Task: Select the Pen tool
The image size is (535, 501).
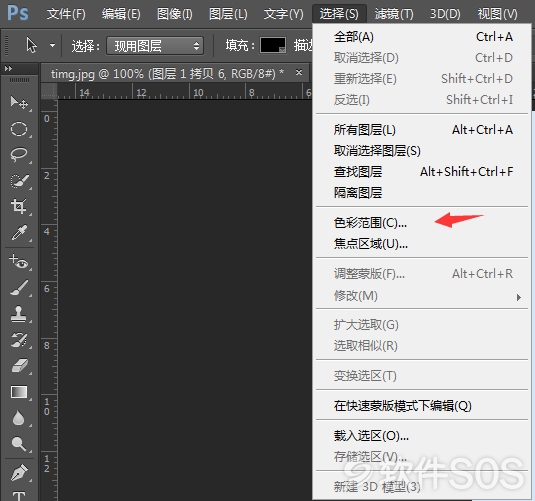Action: pos(19,473)
